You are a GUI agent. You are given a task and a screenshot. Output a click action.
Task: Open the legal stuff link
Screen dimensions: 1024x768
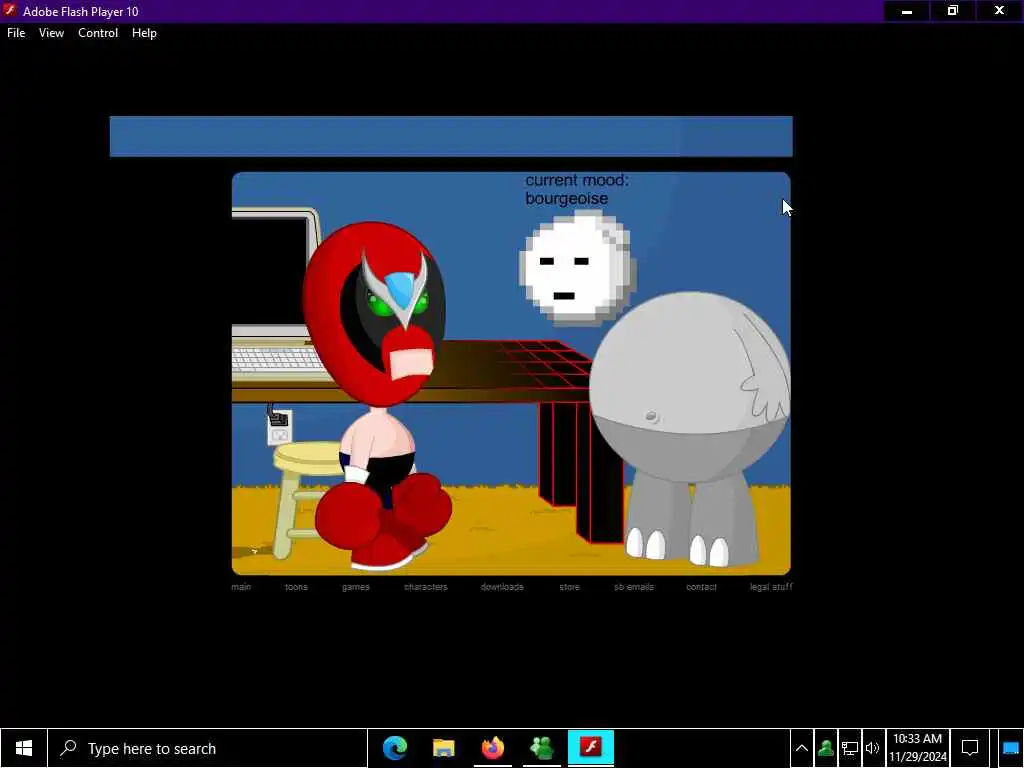click(x=771, y=586)
